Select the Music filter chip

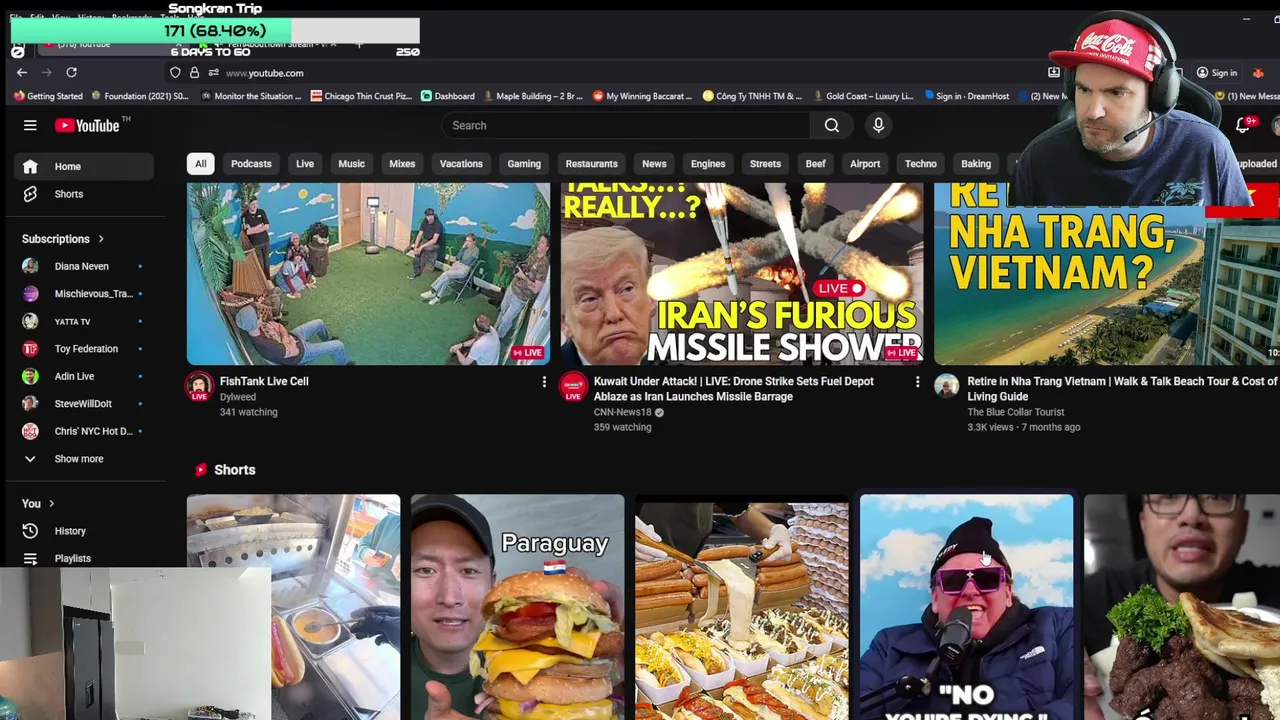click(351, 164)
